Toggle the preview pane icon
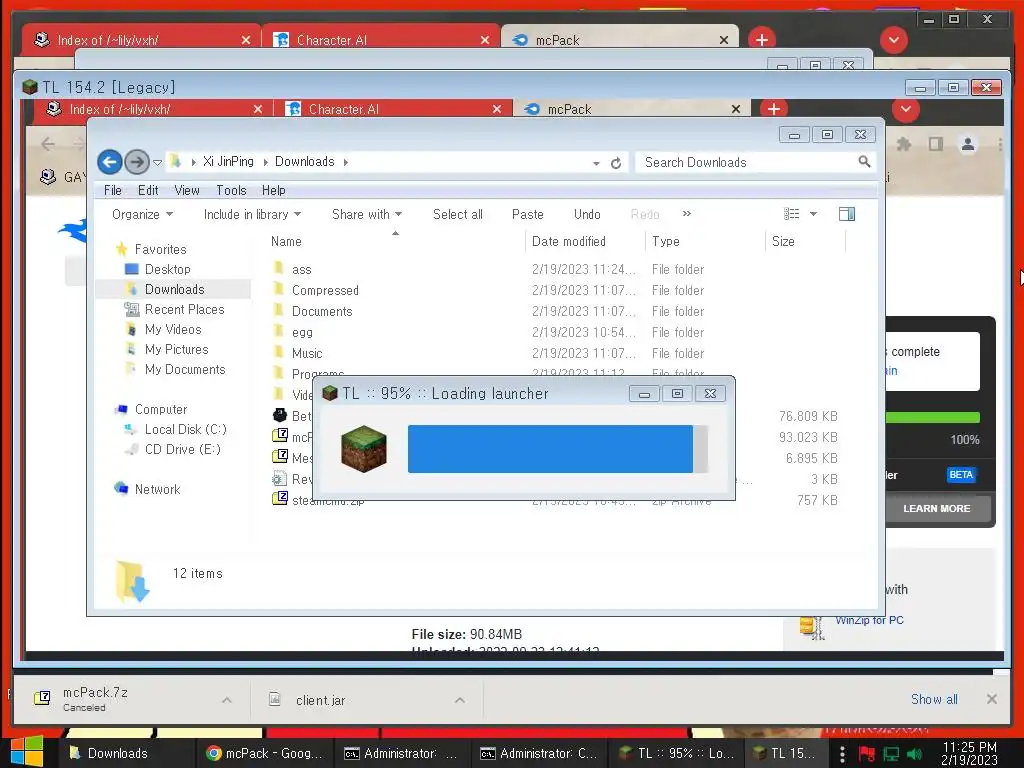 pos(847,214)
